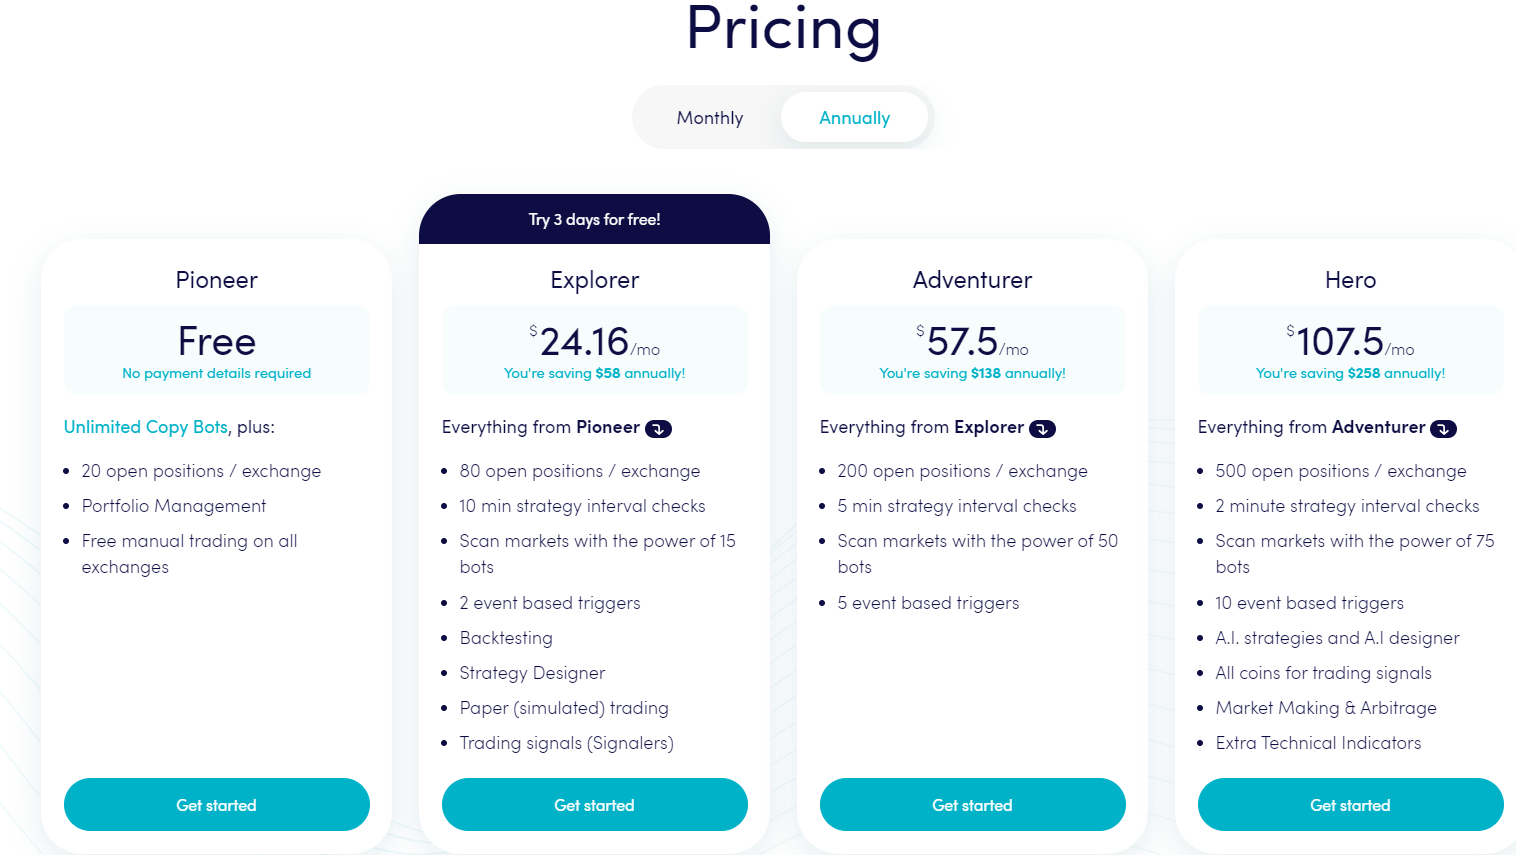
Task: Expand Everything from Adventurer text
Action: (x=1311, y=427)
